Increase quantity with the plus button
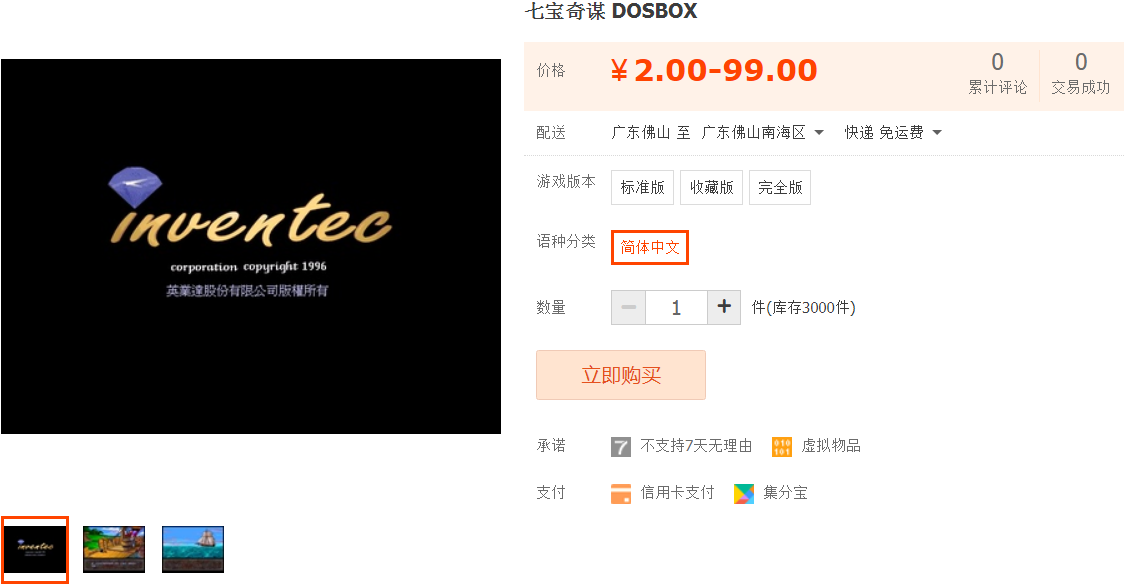The image size is (1128, 586). [x=724, y=307]
